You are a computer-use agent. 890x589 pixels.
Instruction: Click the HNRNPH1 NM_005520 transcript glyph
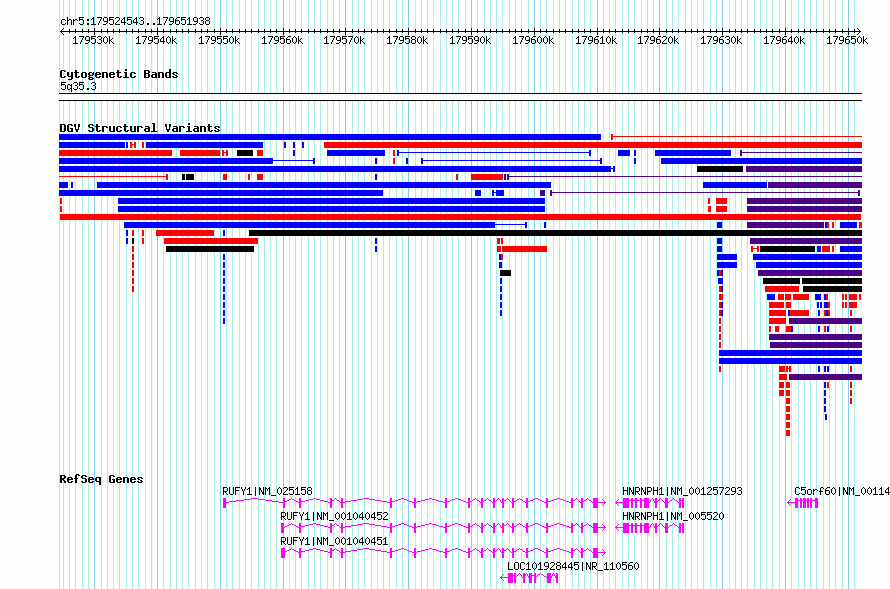[x=650, y=528]
